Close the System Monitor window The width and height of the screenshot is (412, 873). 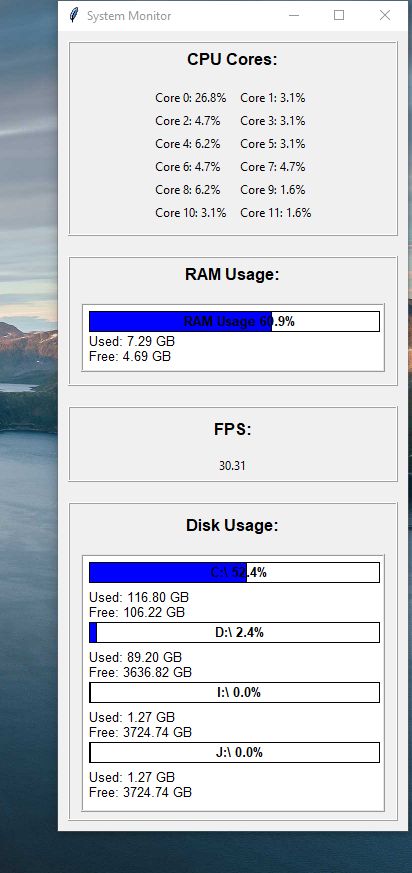point(385,16)
